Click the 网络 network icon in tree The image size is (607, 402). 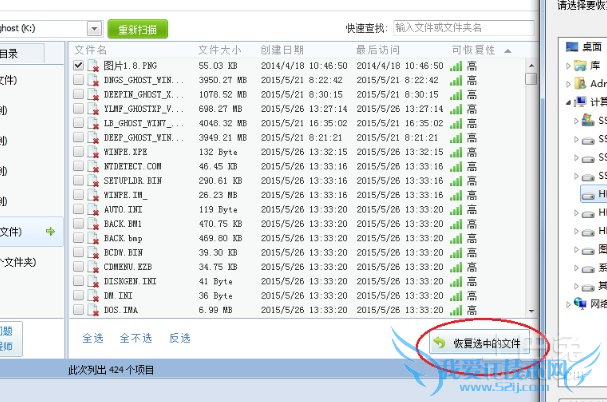[580, 303]
